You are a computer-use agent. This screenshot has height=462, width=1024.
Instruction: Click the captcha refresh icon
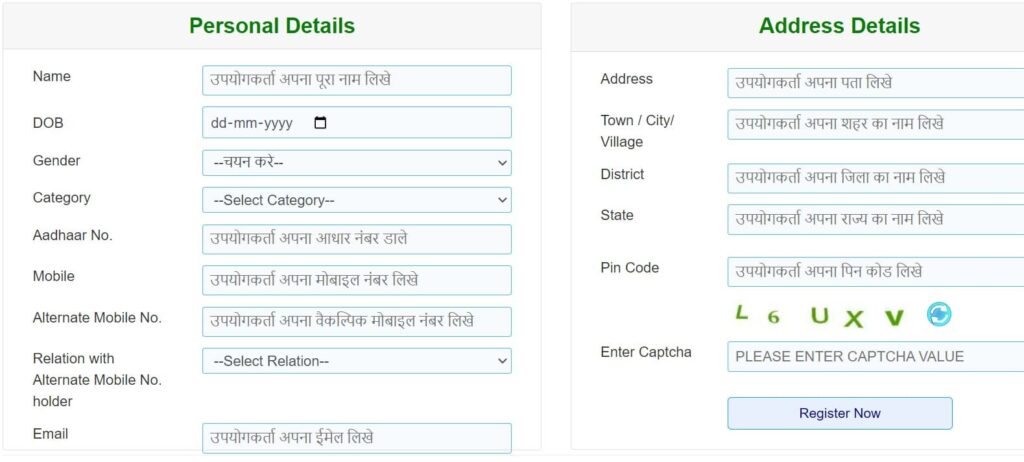939,315
